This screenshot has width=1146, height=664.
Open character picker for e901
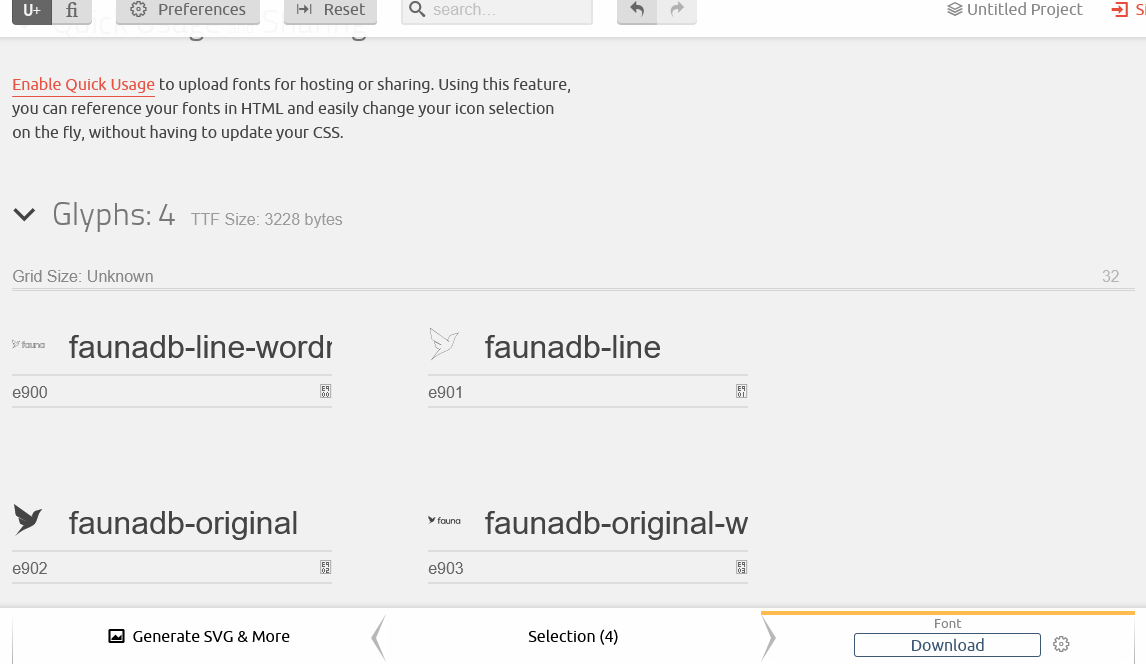tap(741, 392)
